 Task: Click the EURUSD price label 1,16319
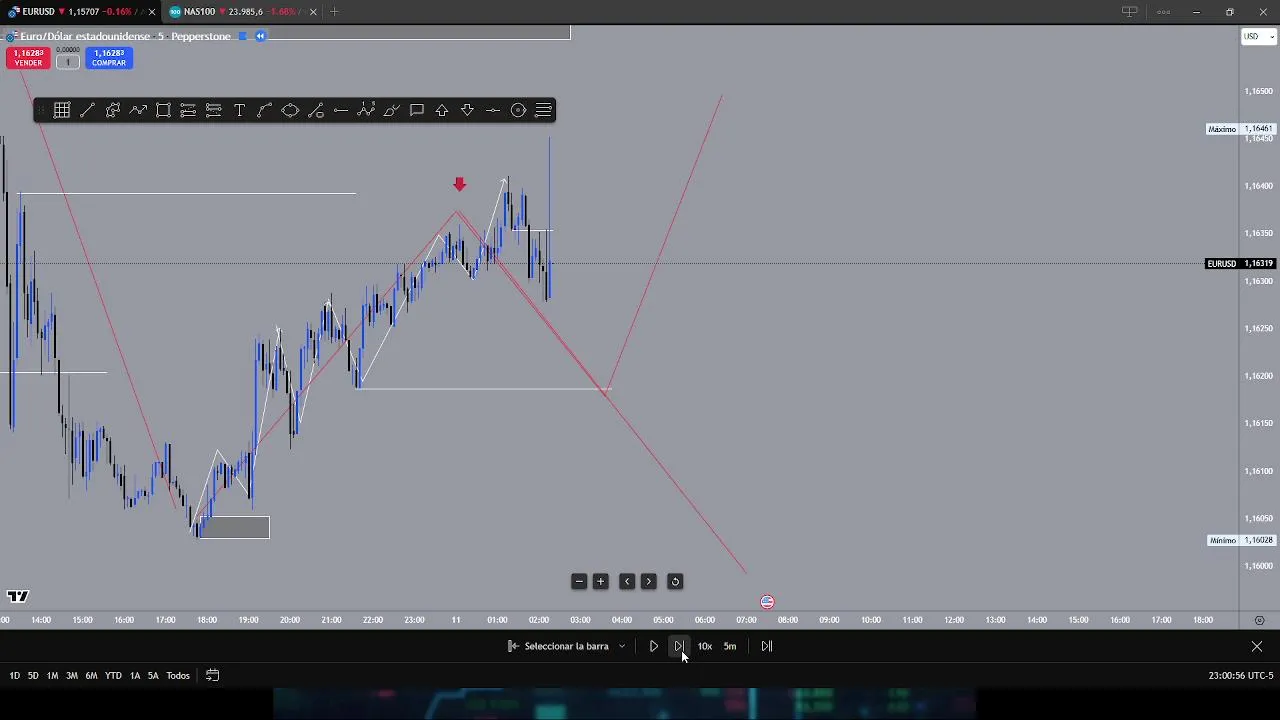tap(1258, 264)
